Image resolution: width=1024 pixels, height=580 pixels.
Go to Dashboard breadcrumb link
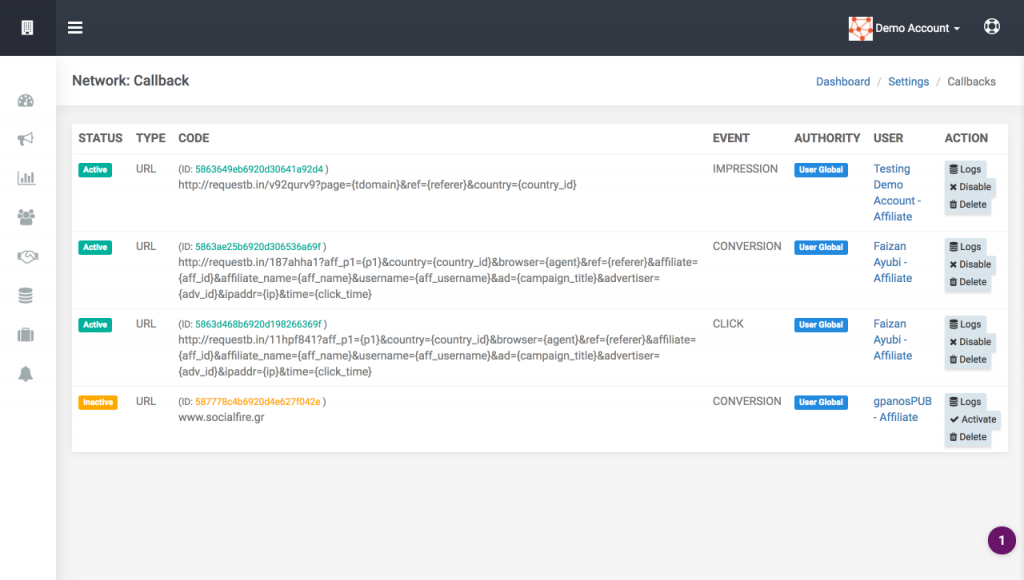[843, 82]
